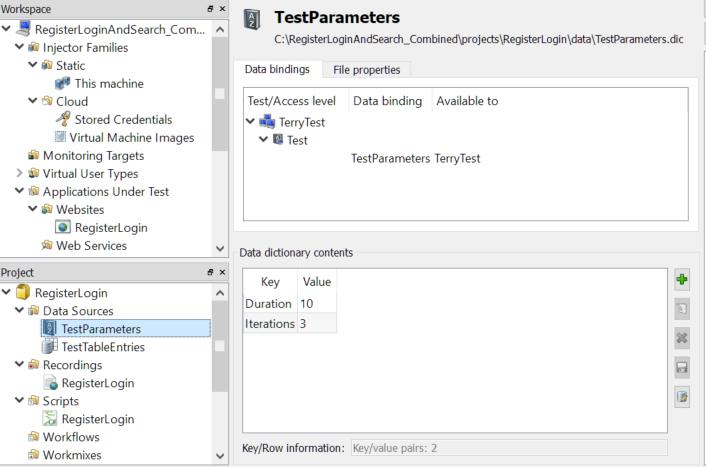
Task: Click the Value cell for Duration
Action: 316,303
